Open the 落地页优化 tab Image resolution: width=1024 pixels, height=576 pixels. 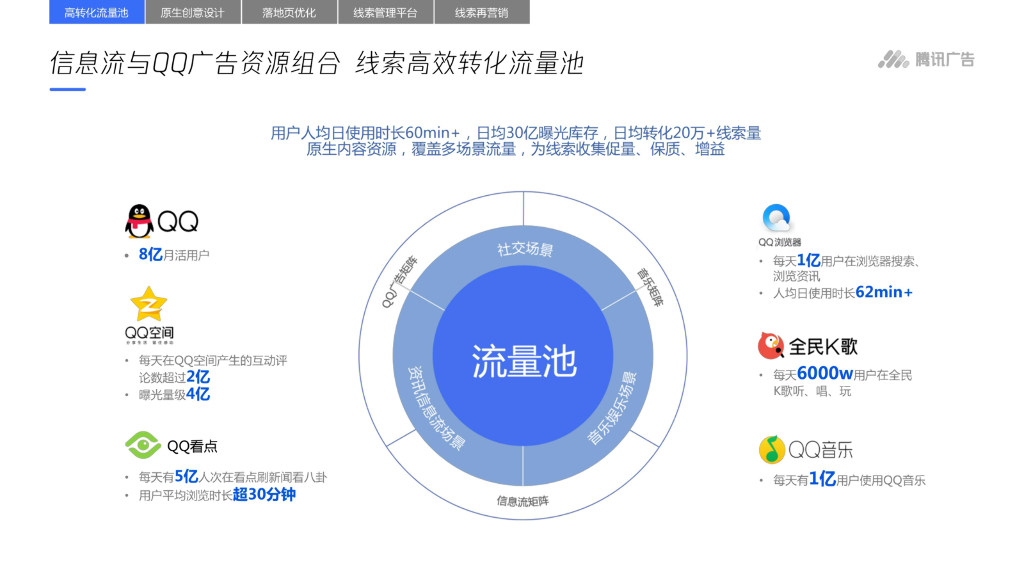coord(289,12)
